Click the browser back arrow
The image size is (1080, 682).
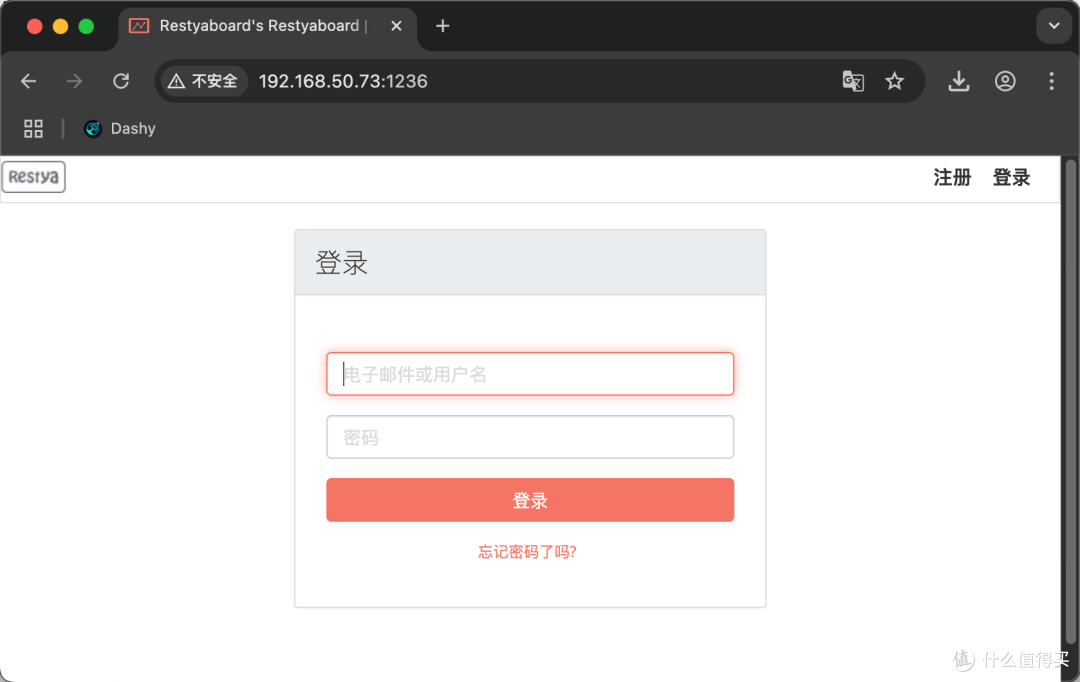[28, 81]
